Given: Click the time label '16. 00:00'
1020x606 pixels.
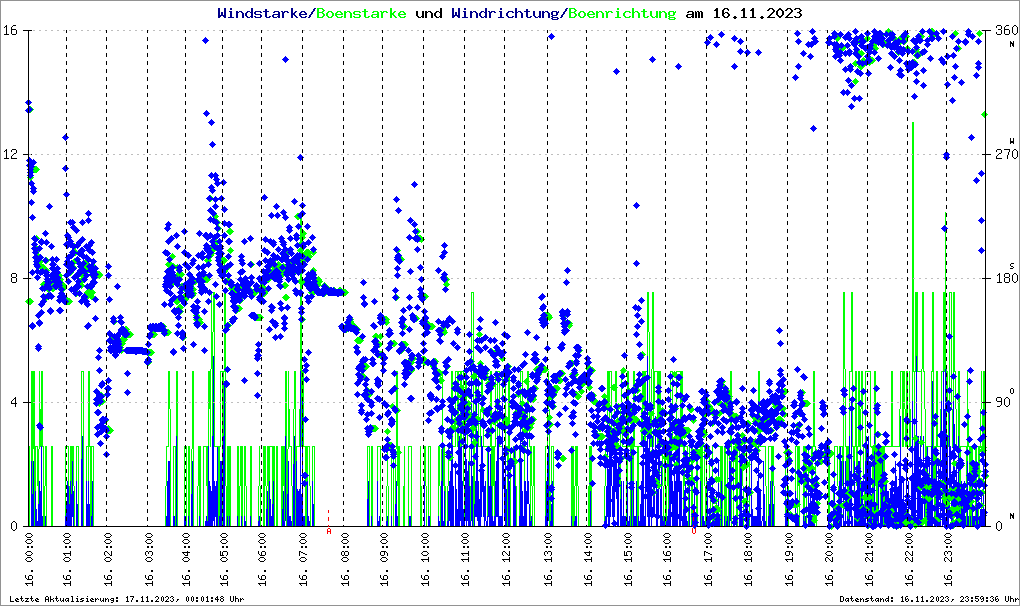Looking at the screenshot, I should (29, 559).
